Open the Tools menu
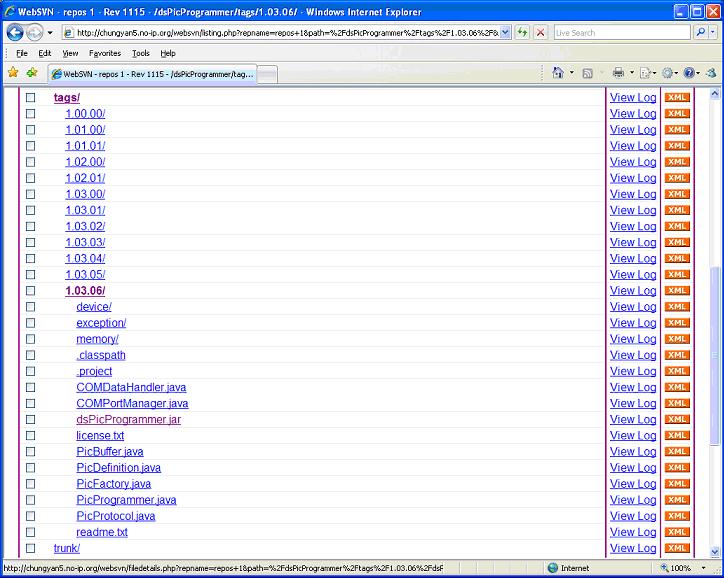The width and height of the screenshot is (724, 578). 141,53
